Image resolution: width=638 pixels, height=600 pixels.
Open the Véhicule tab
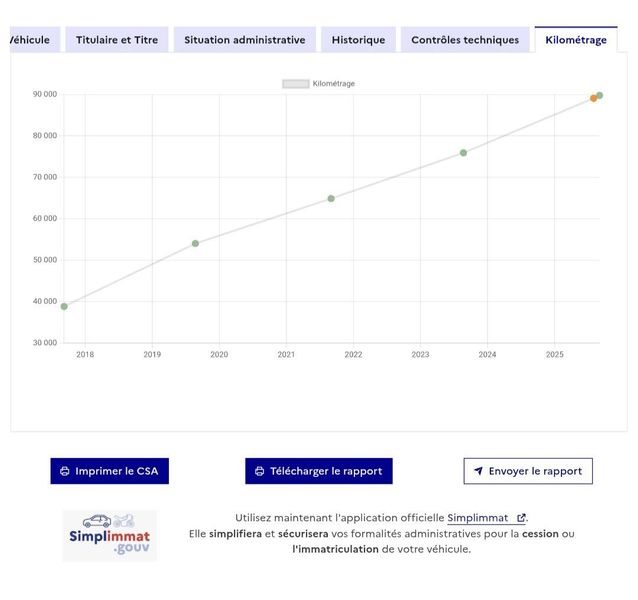point(35,40)
